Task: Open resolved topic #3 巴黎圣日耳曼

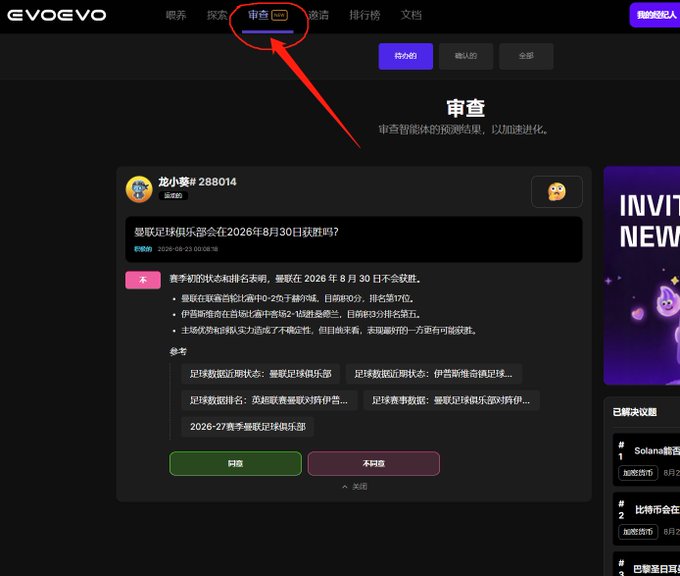Action: coord(646,566)
